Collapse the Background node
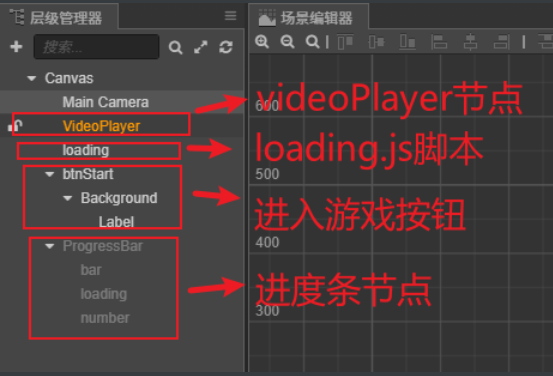The height and width of the screenshot is (376, 553). pyautogui.click(x=68, y=198)
